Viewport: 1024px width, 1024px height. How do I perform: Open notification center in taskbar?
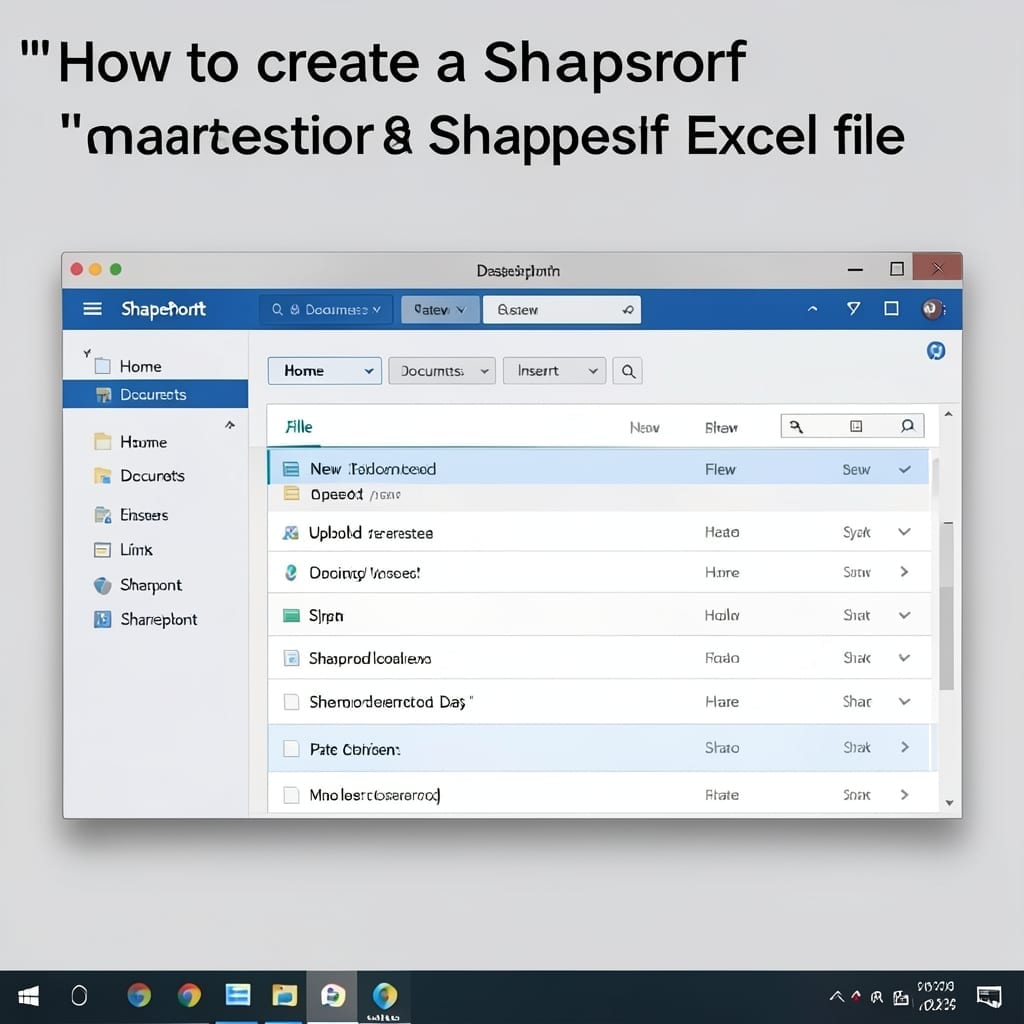click(x=989, y=997)
